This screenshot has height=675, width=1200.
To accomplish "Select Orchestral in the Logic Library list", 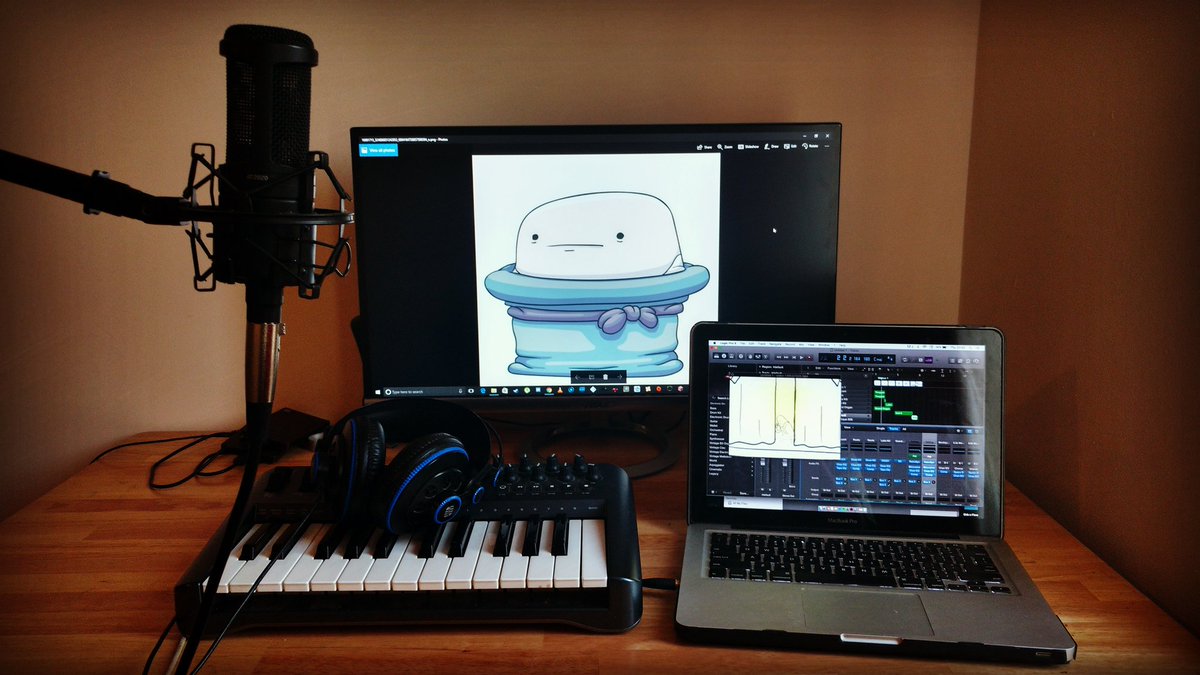I will 716,430.
